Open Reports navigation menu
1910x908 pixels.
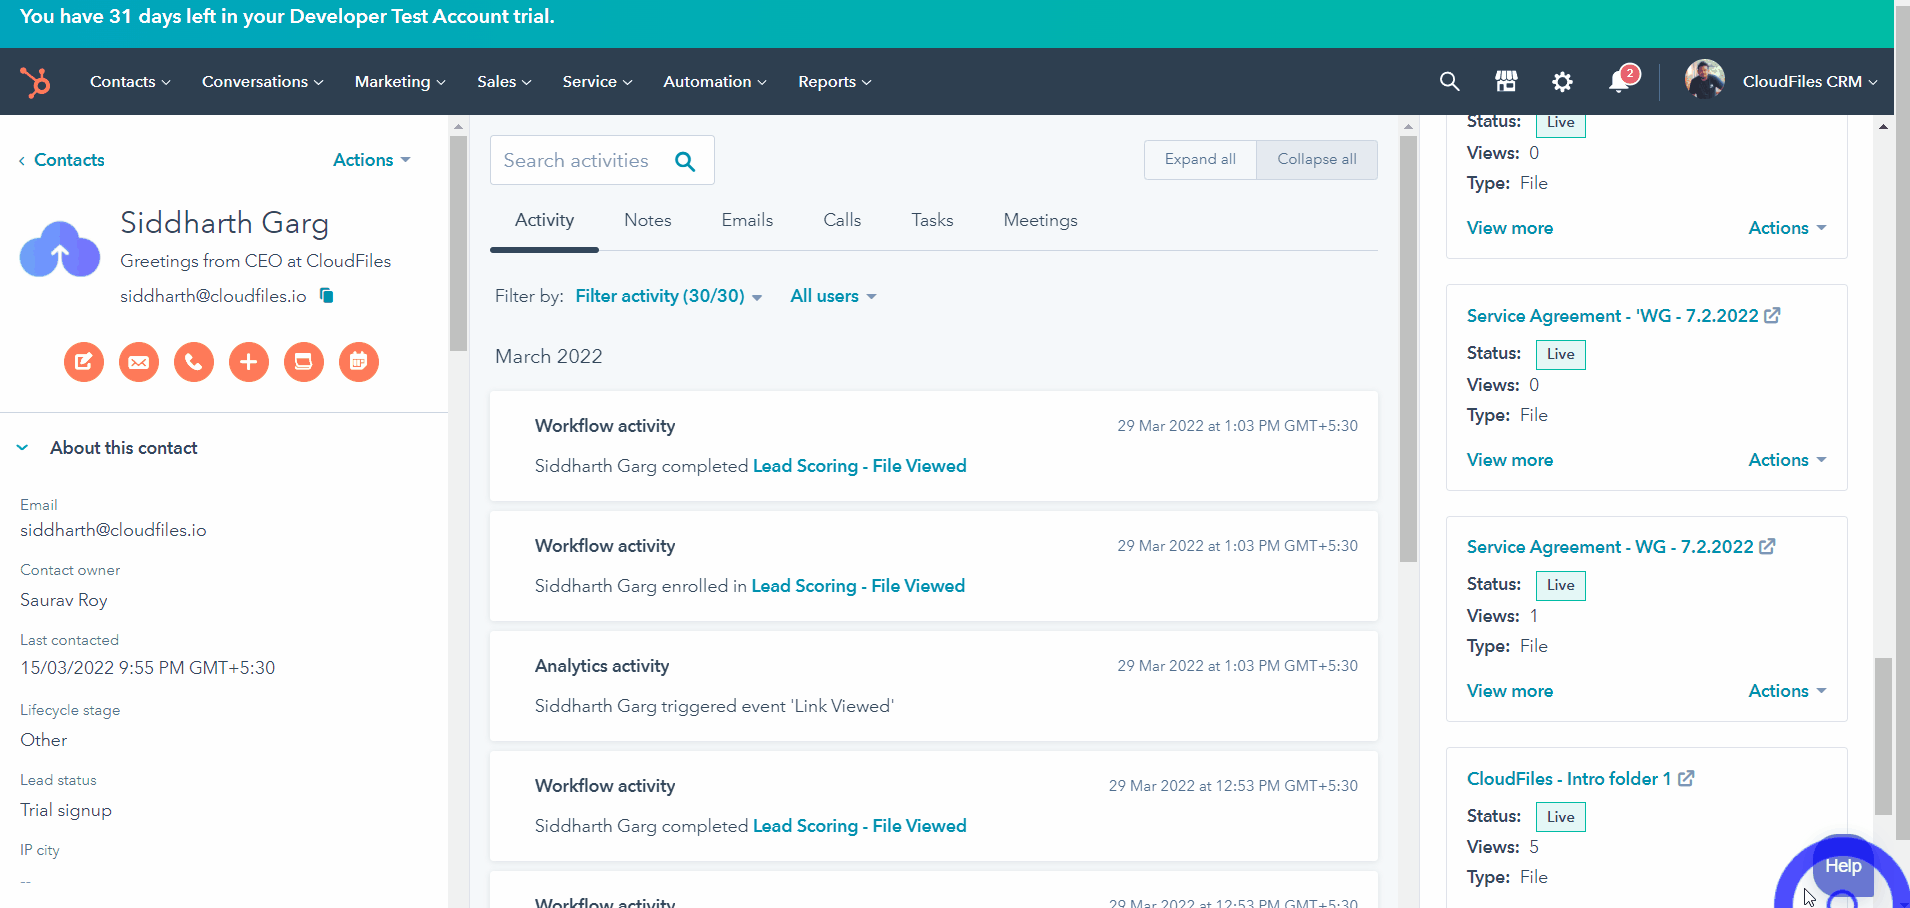tap(835, 82)
